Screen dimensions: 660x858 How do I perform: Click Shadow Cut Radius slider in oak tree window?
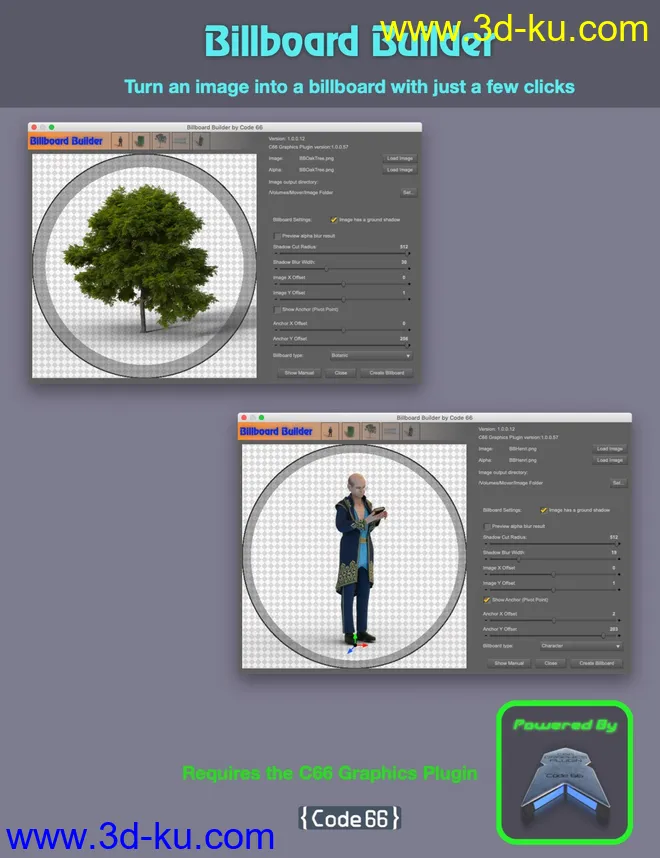click(x=342, y=253)
